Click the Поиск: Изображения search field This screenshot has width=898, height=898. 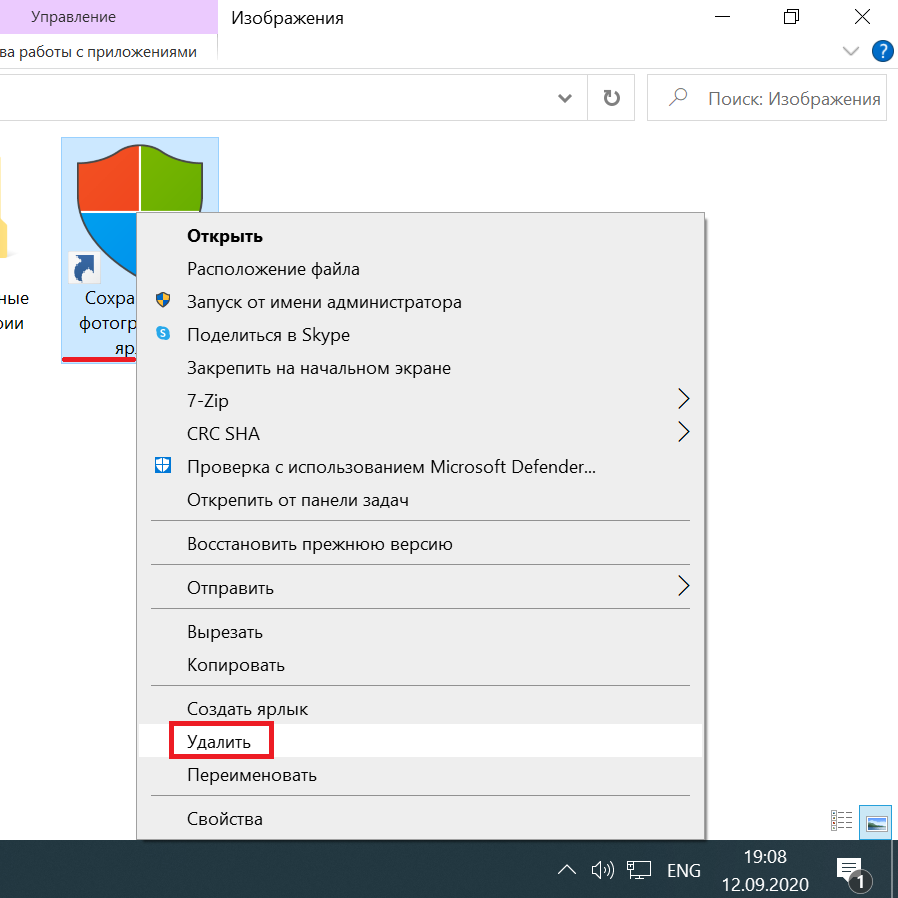pyautogui.click(x=767, y=98)
